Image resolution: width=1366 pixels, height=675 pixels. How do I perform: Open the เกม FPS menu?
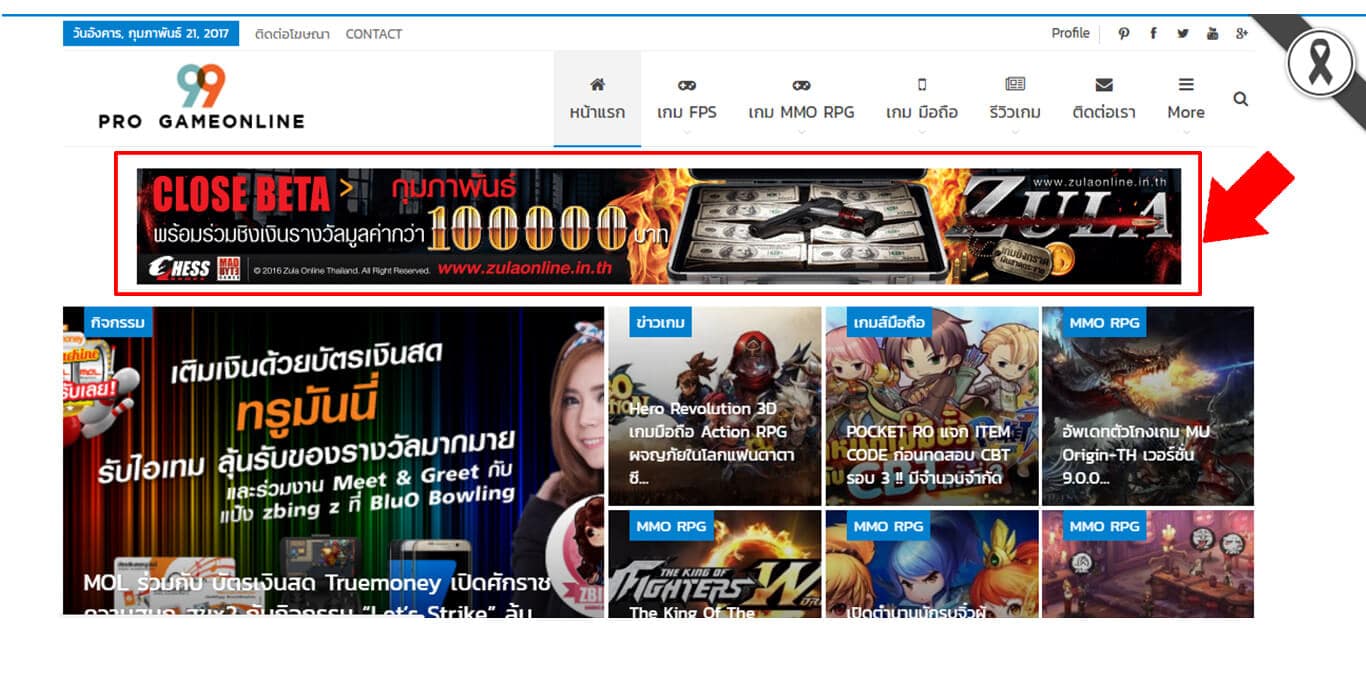pos(687,99)
